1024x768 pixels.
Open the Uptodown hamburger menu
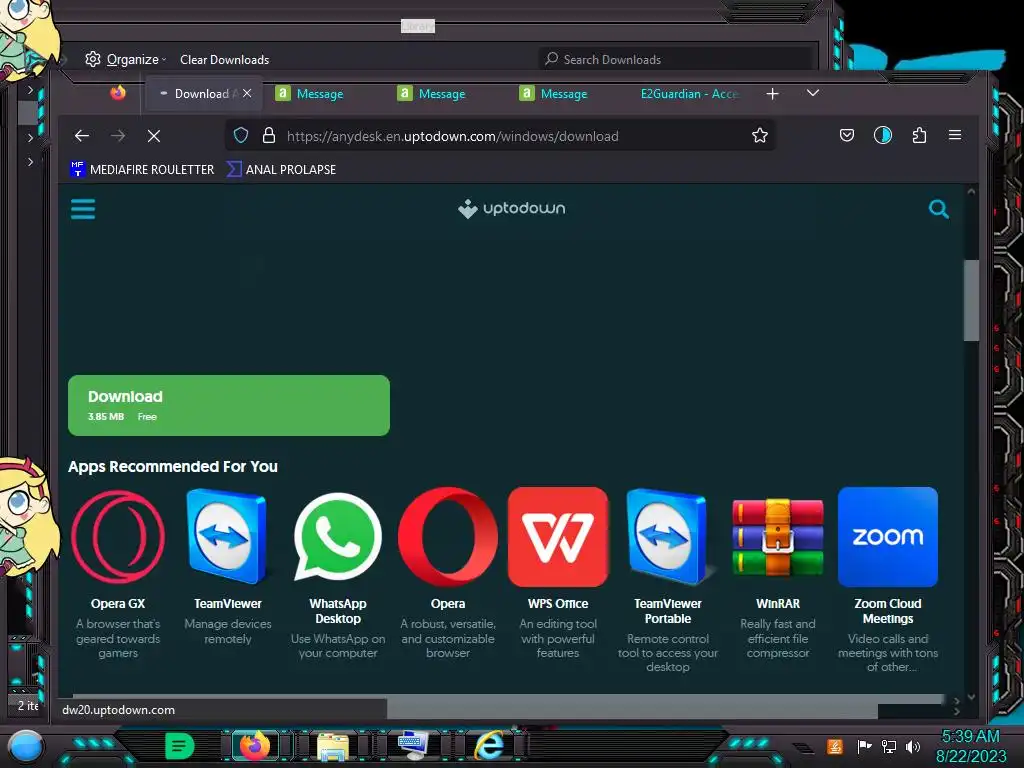click(83, 209)
